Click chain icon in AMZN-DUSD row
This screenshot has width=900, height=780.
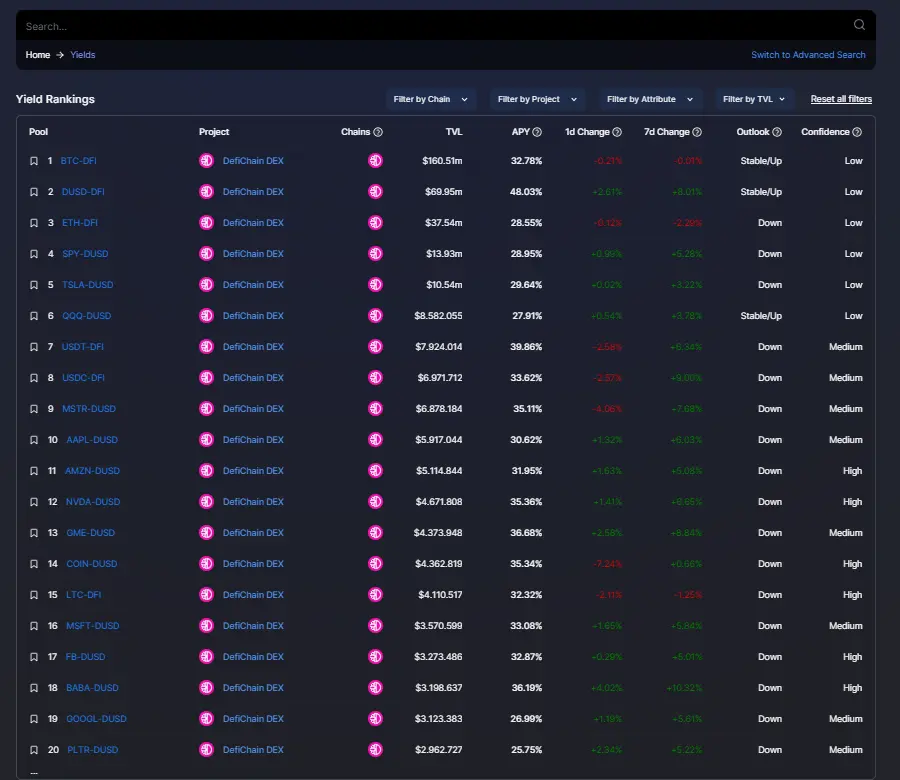point(375,471)
